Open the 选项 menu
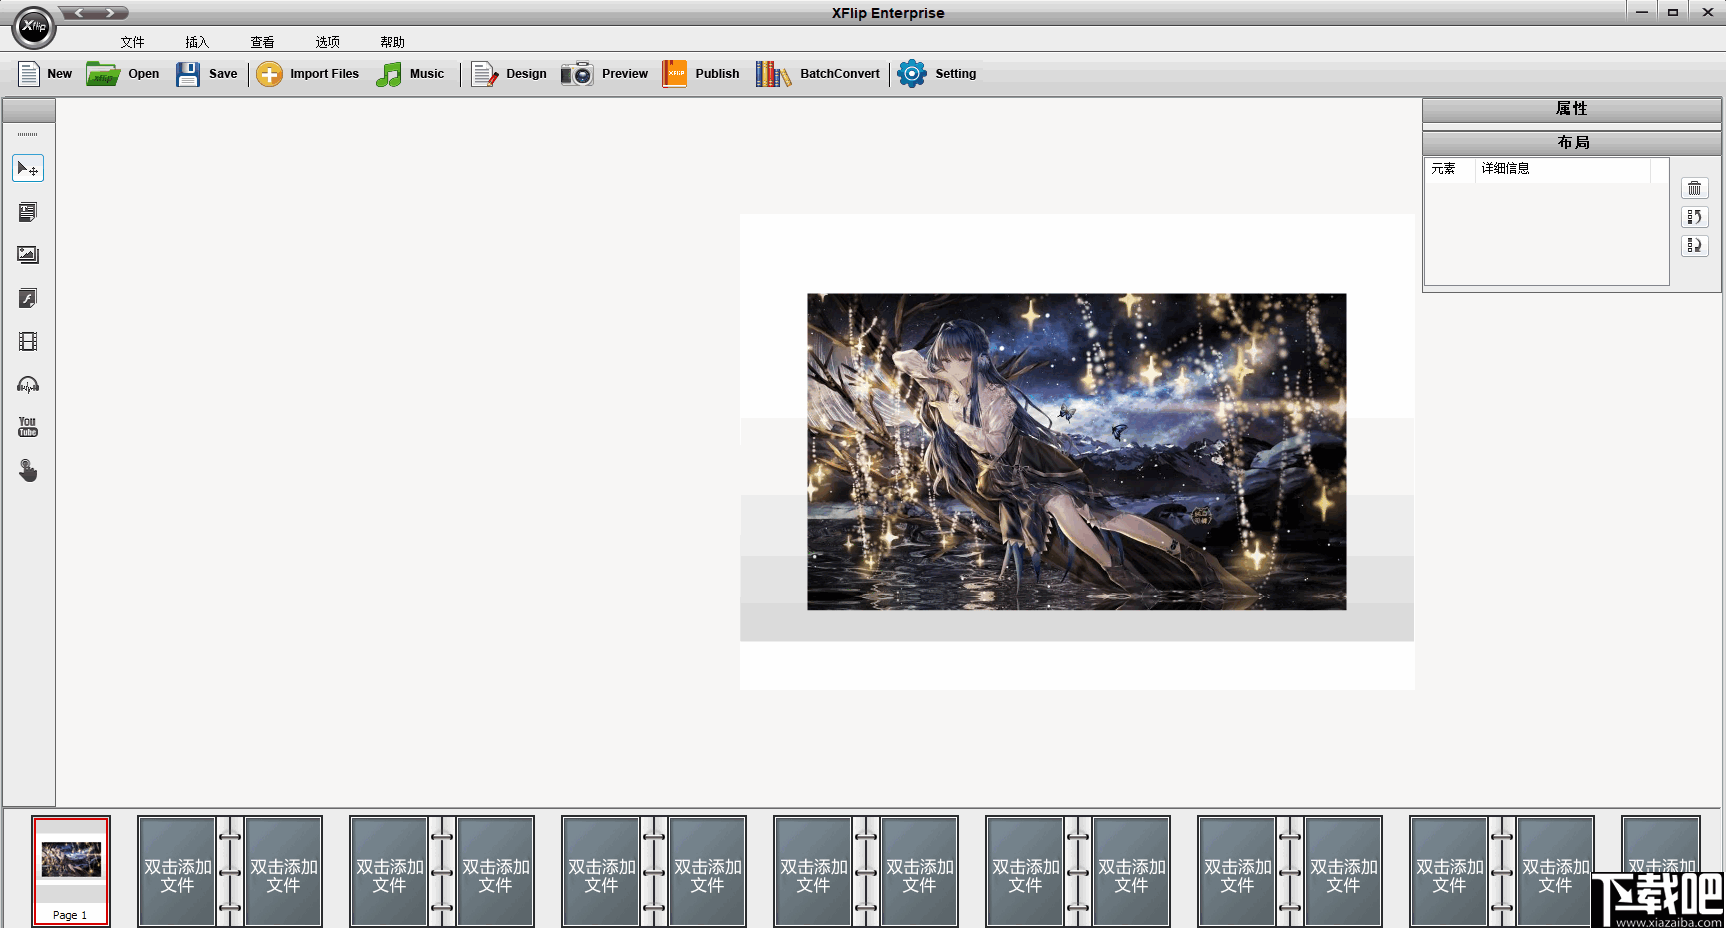1726x928 pixels. pyautogui.click(x=327, y=42)
